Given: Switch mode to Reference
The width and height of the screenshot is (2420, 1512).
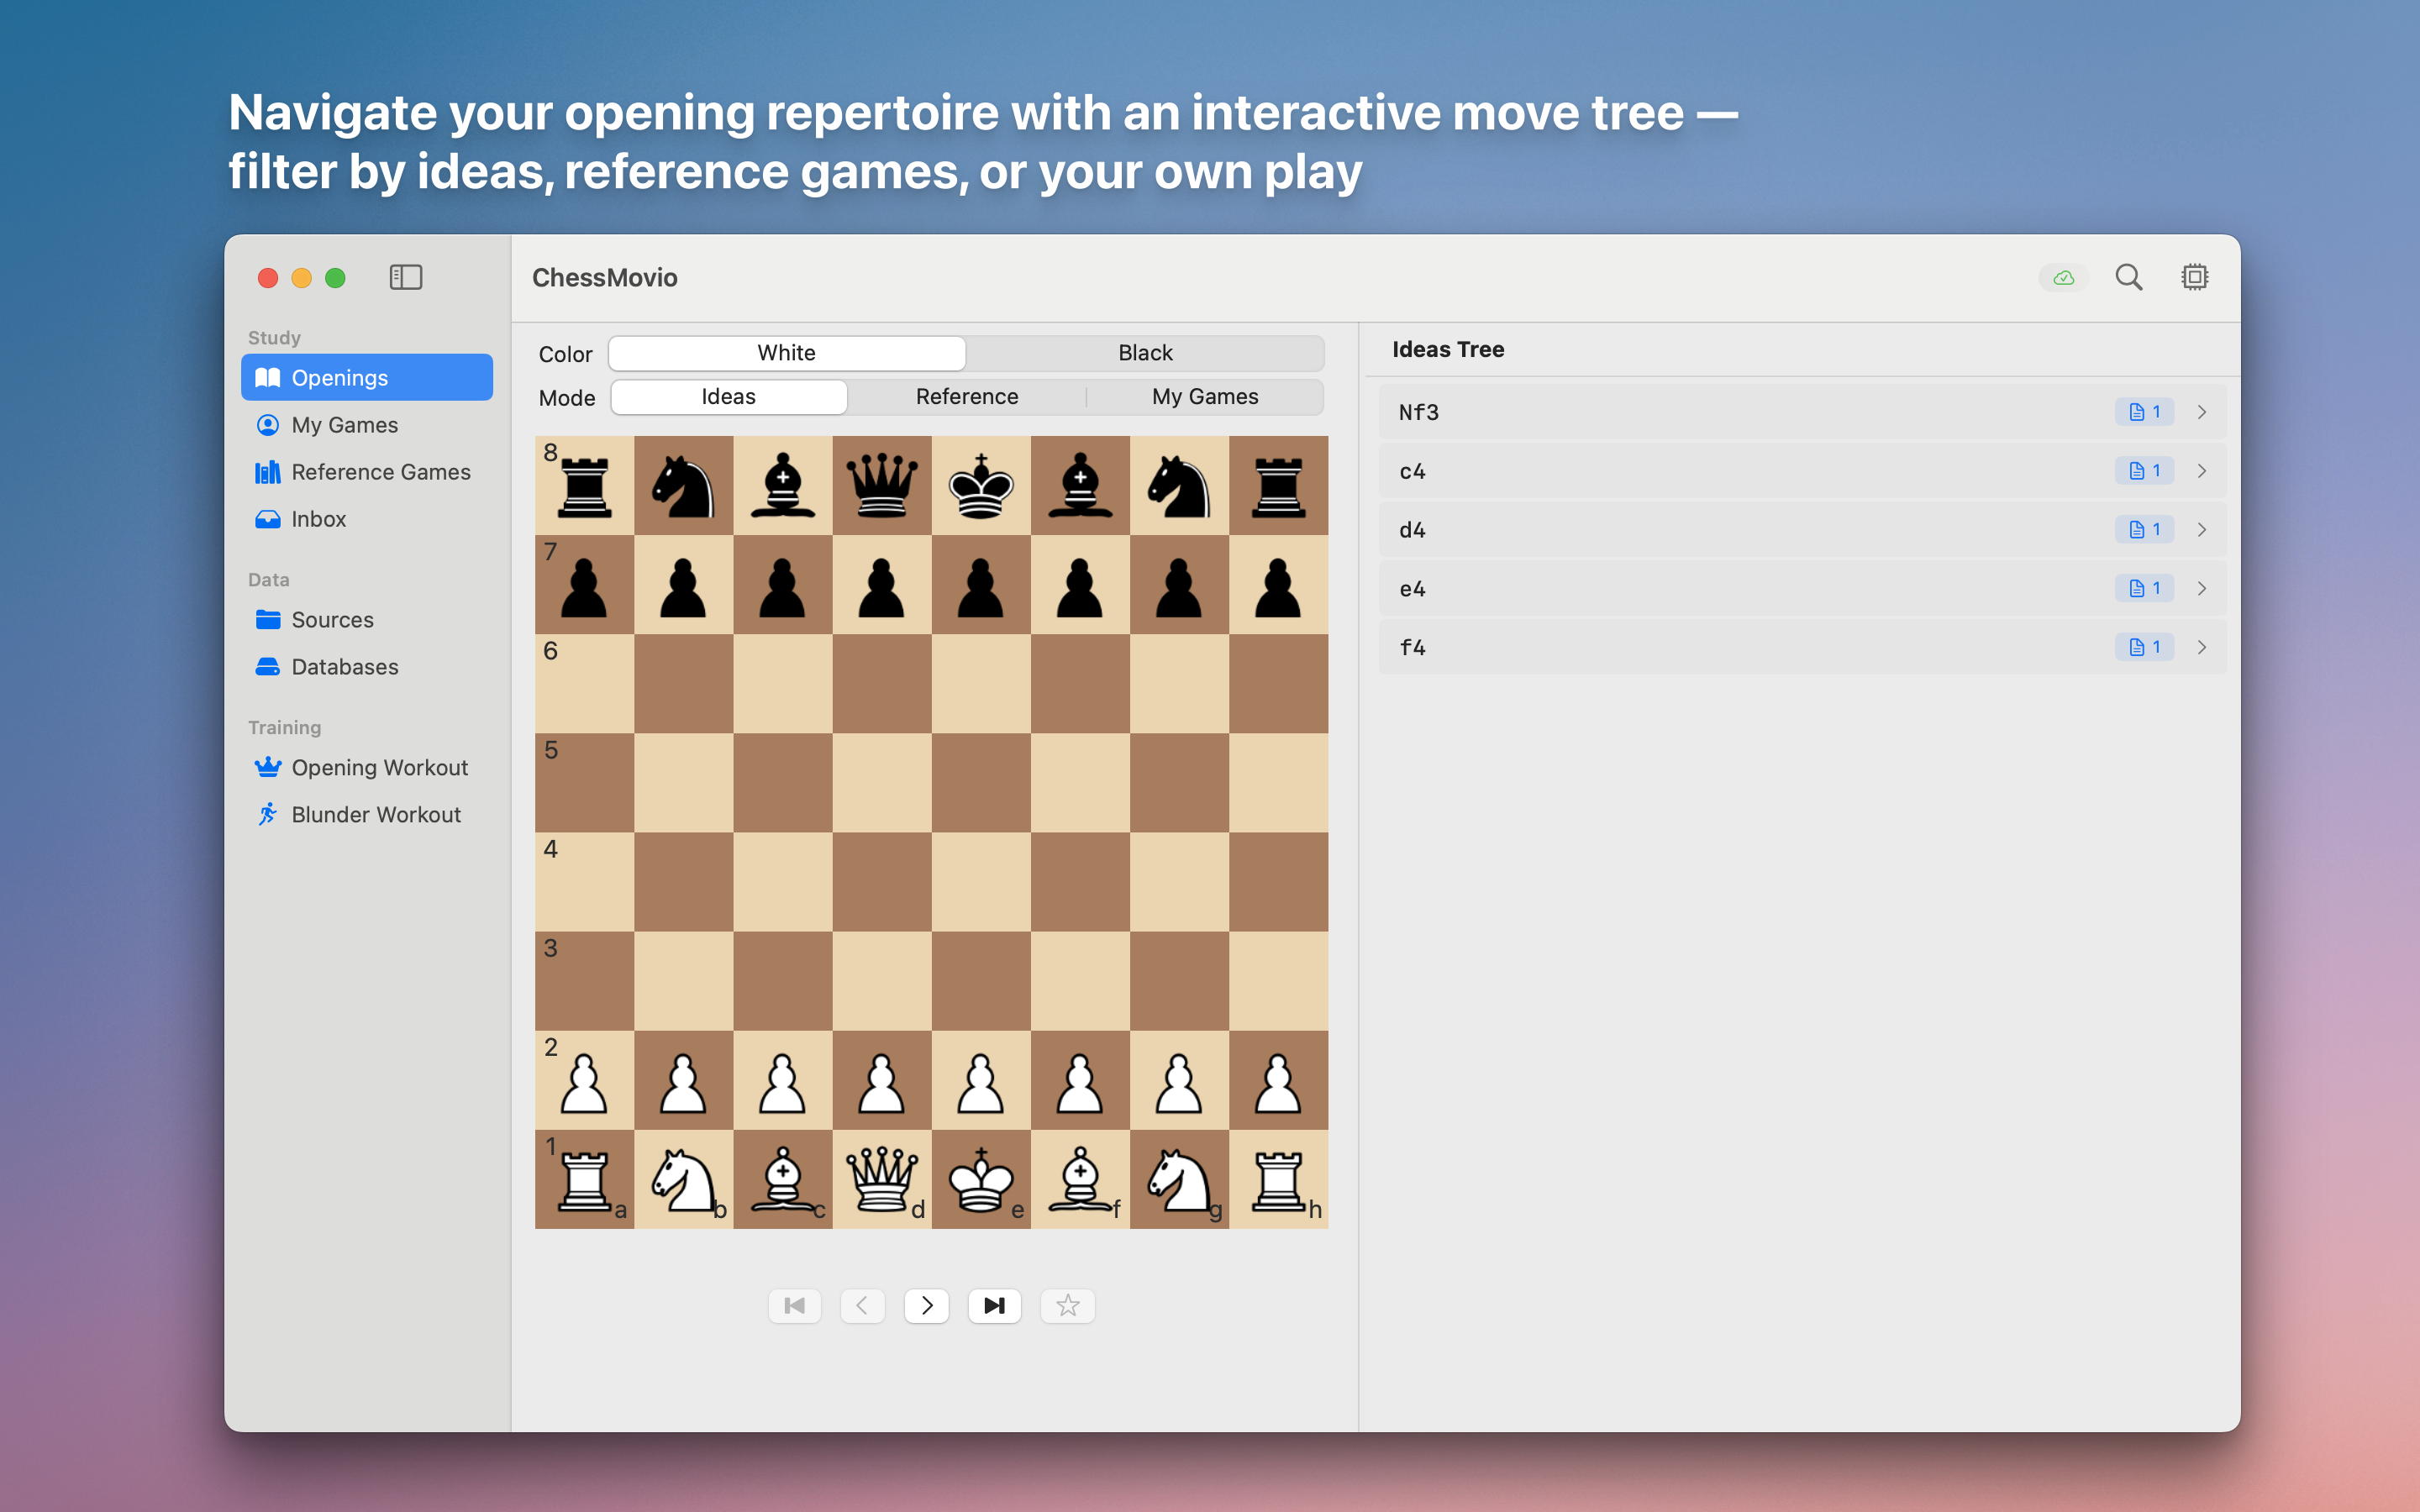Looking at the screenshot, I should click(966, 396).
